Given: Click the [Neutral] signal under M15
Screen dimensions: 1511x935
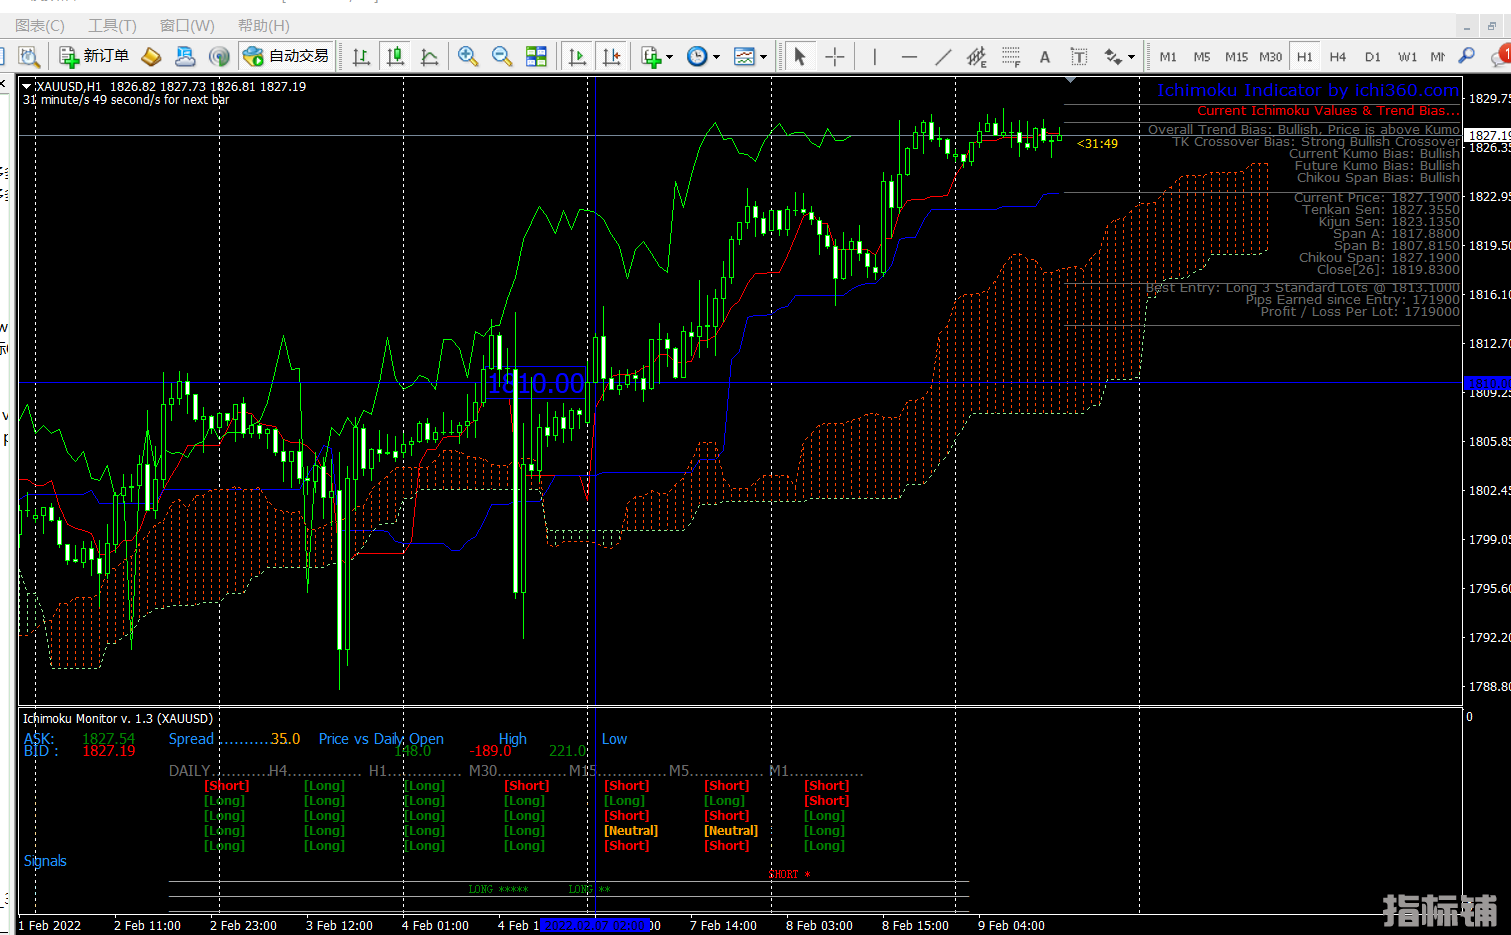Looking at the screenshot, I should [x=631, y=831].
